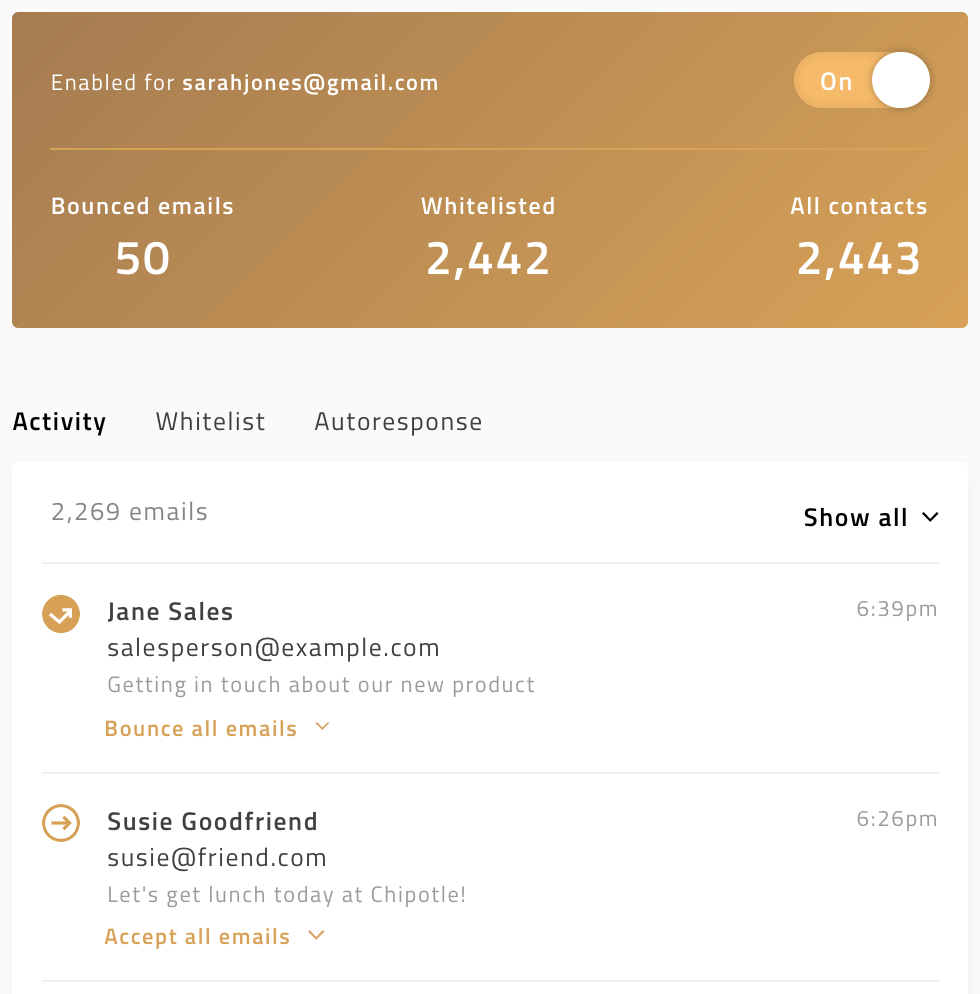This screenshot has width=980, height=994.
Task: Open the Chipotle lunch email preview
Action: [287, 894]
